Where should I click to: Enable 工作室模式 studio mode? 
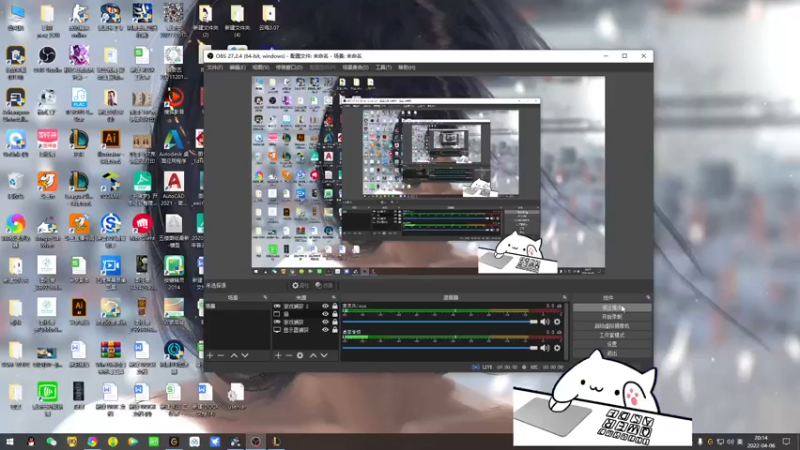click(612, 335)
